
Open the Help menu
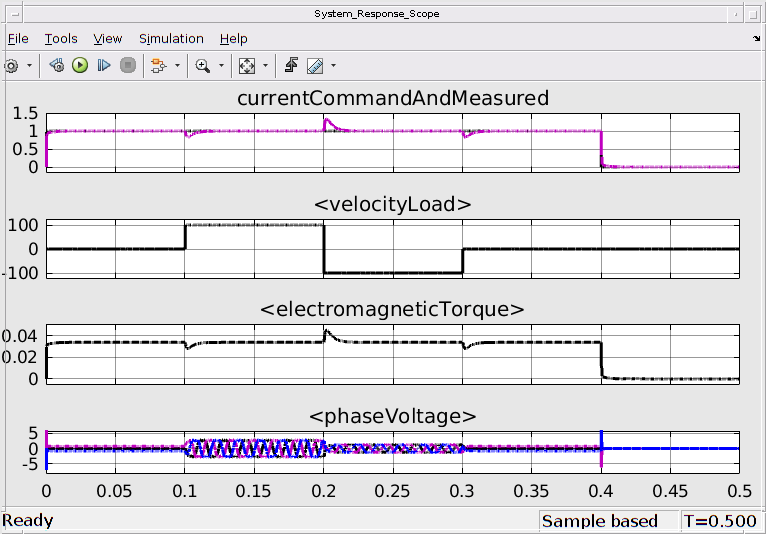tap(234, 39)
